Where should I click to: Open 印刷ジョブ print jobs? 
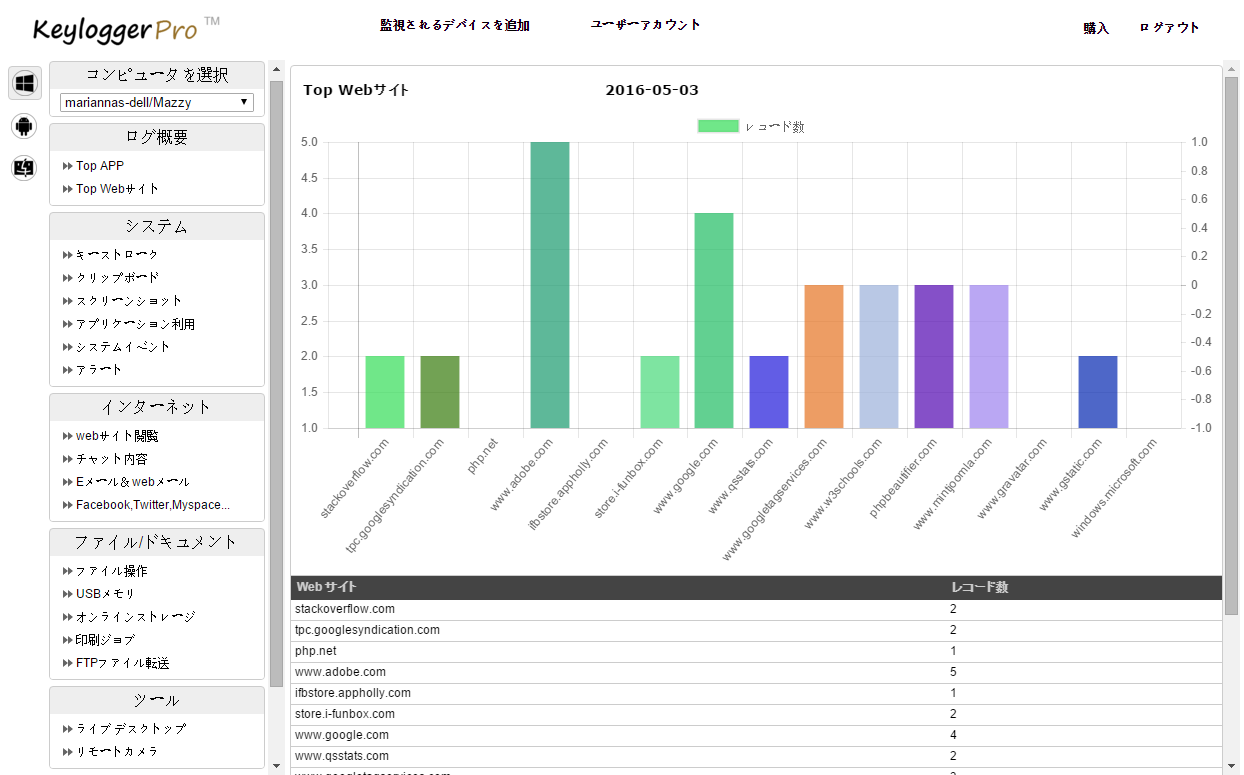coord(105,640)
